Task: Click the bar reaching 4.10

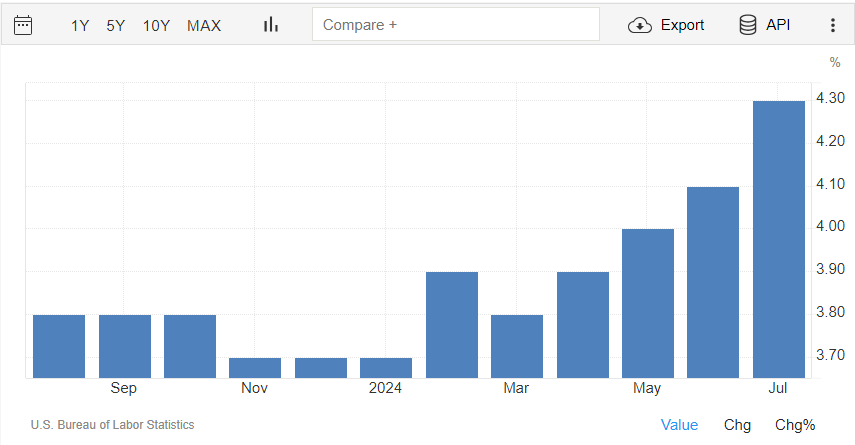Action: pyautogui.click(x=713, y=282)
